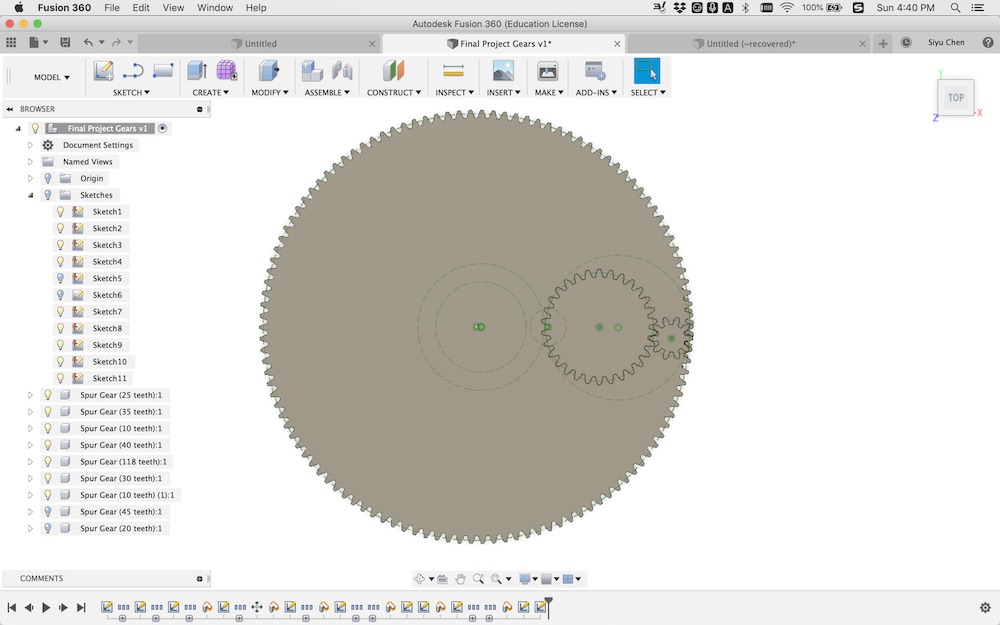
Task: Expand Spur Gear (25 teeth):1 node
Action: [x=30, y=395]
